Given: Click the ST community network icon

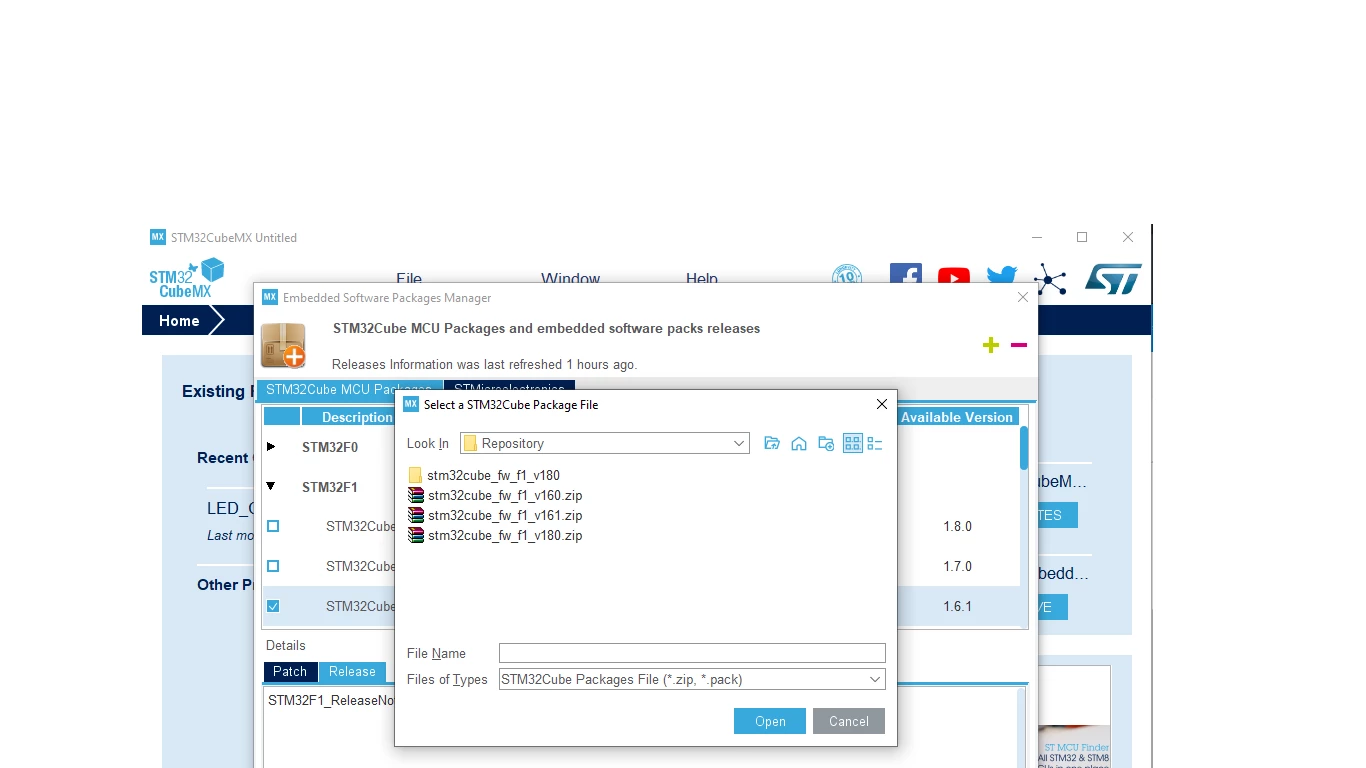Looking at the screenshot, I should click(x=1050, y=279).
